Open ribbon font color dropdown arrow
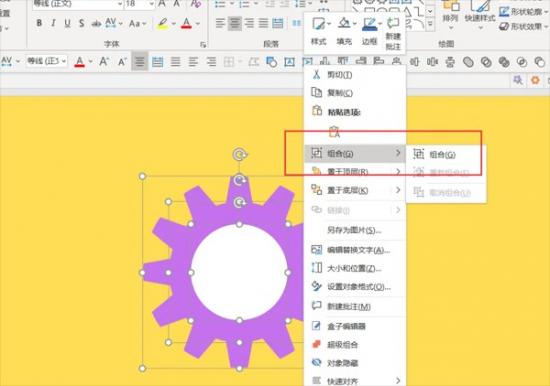The image size is (550, 386). (197, 24)
